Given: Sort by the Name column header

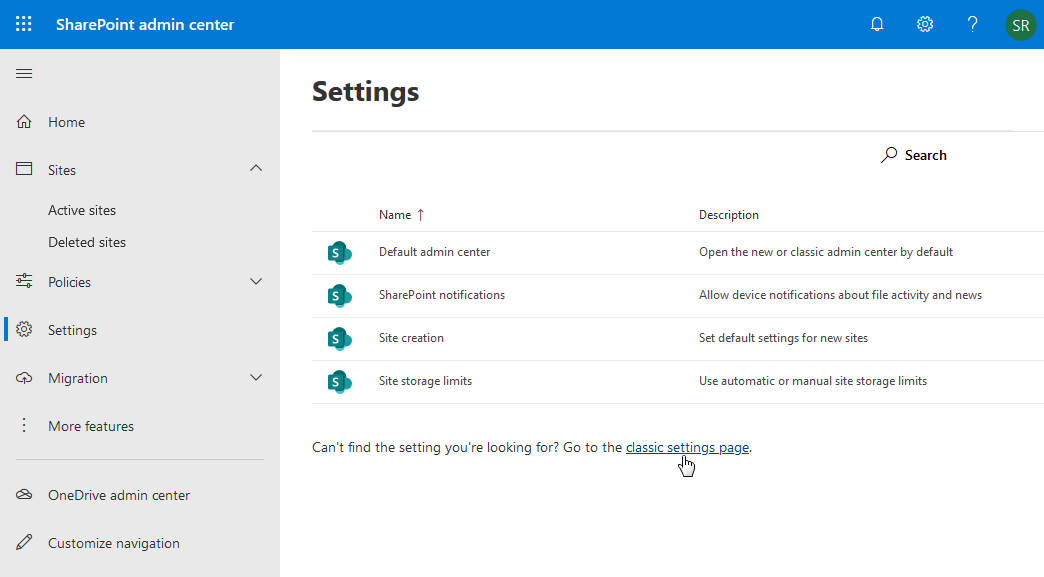Looking at the screenshot, I should pyautogui.click(x=395, y=215).
